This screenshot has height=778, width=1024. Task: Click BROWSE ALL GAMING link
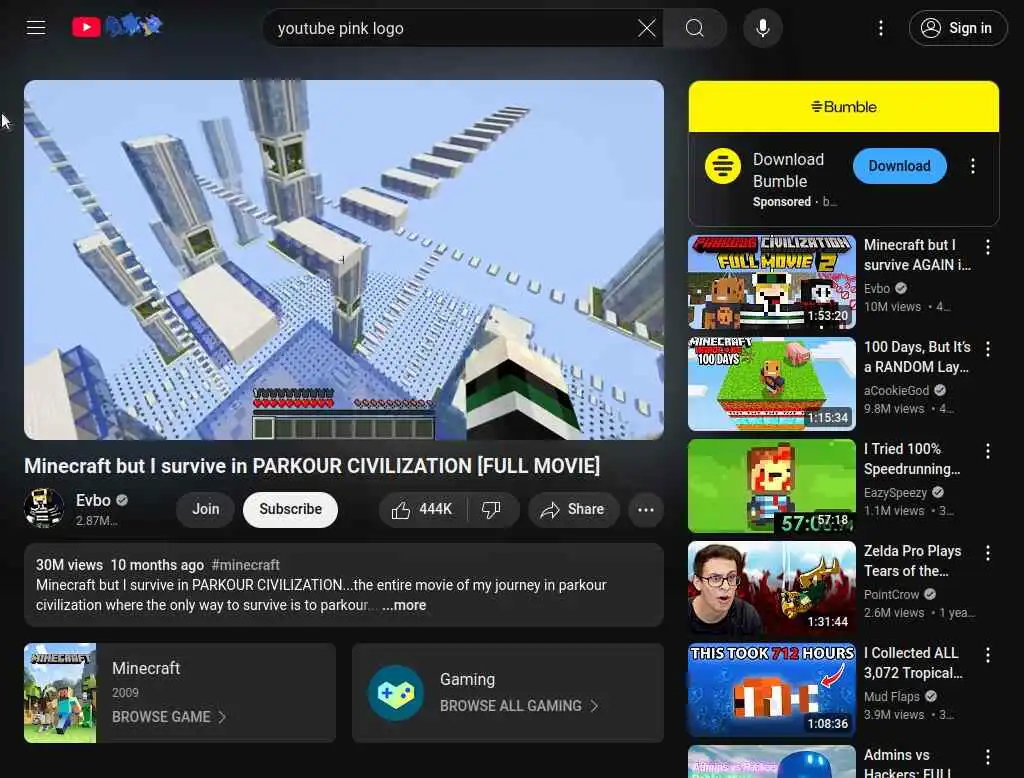coord(519,706)
